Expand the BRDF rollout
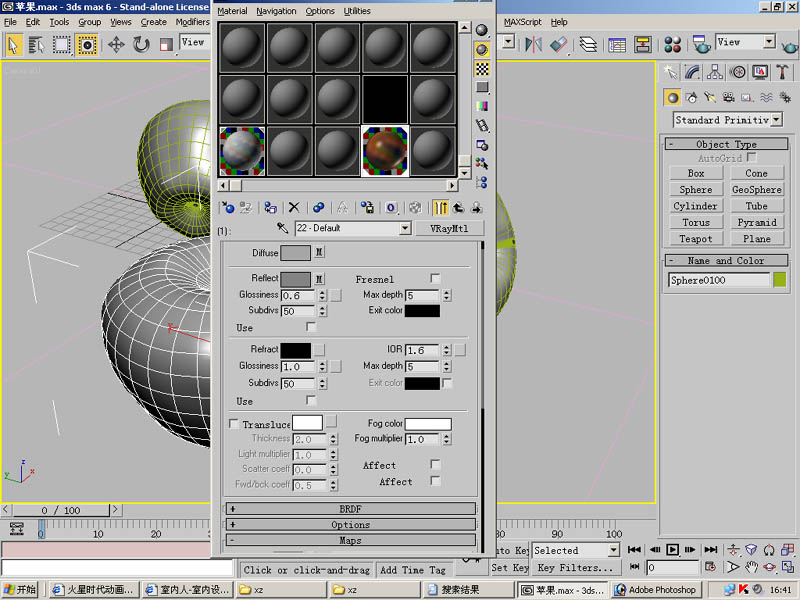This screenshot has height=600, width=800. pyautogui.click(x=351, y=509)
